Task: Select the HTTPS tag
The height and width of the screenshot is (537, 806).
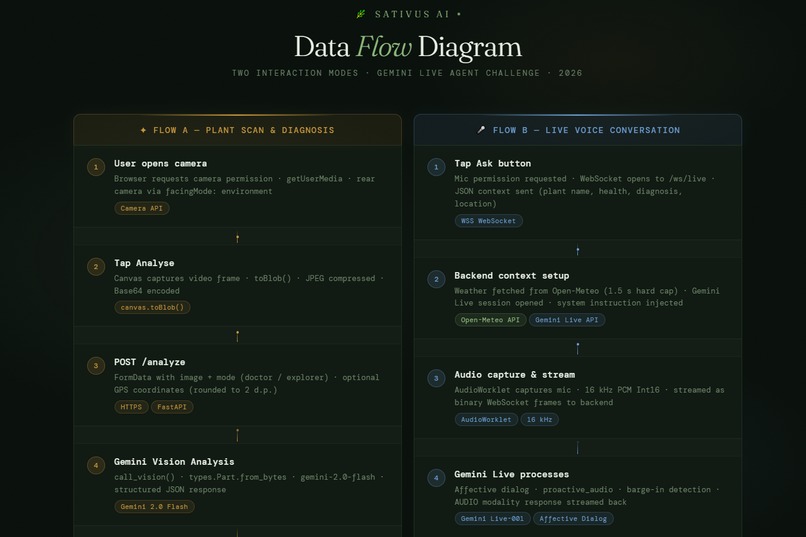Action: pyautogui.click(x=131, y=407)
